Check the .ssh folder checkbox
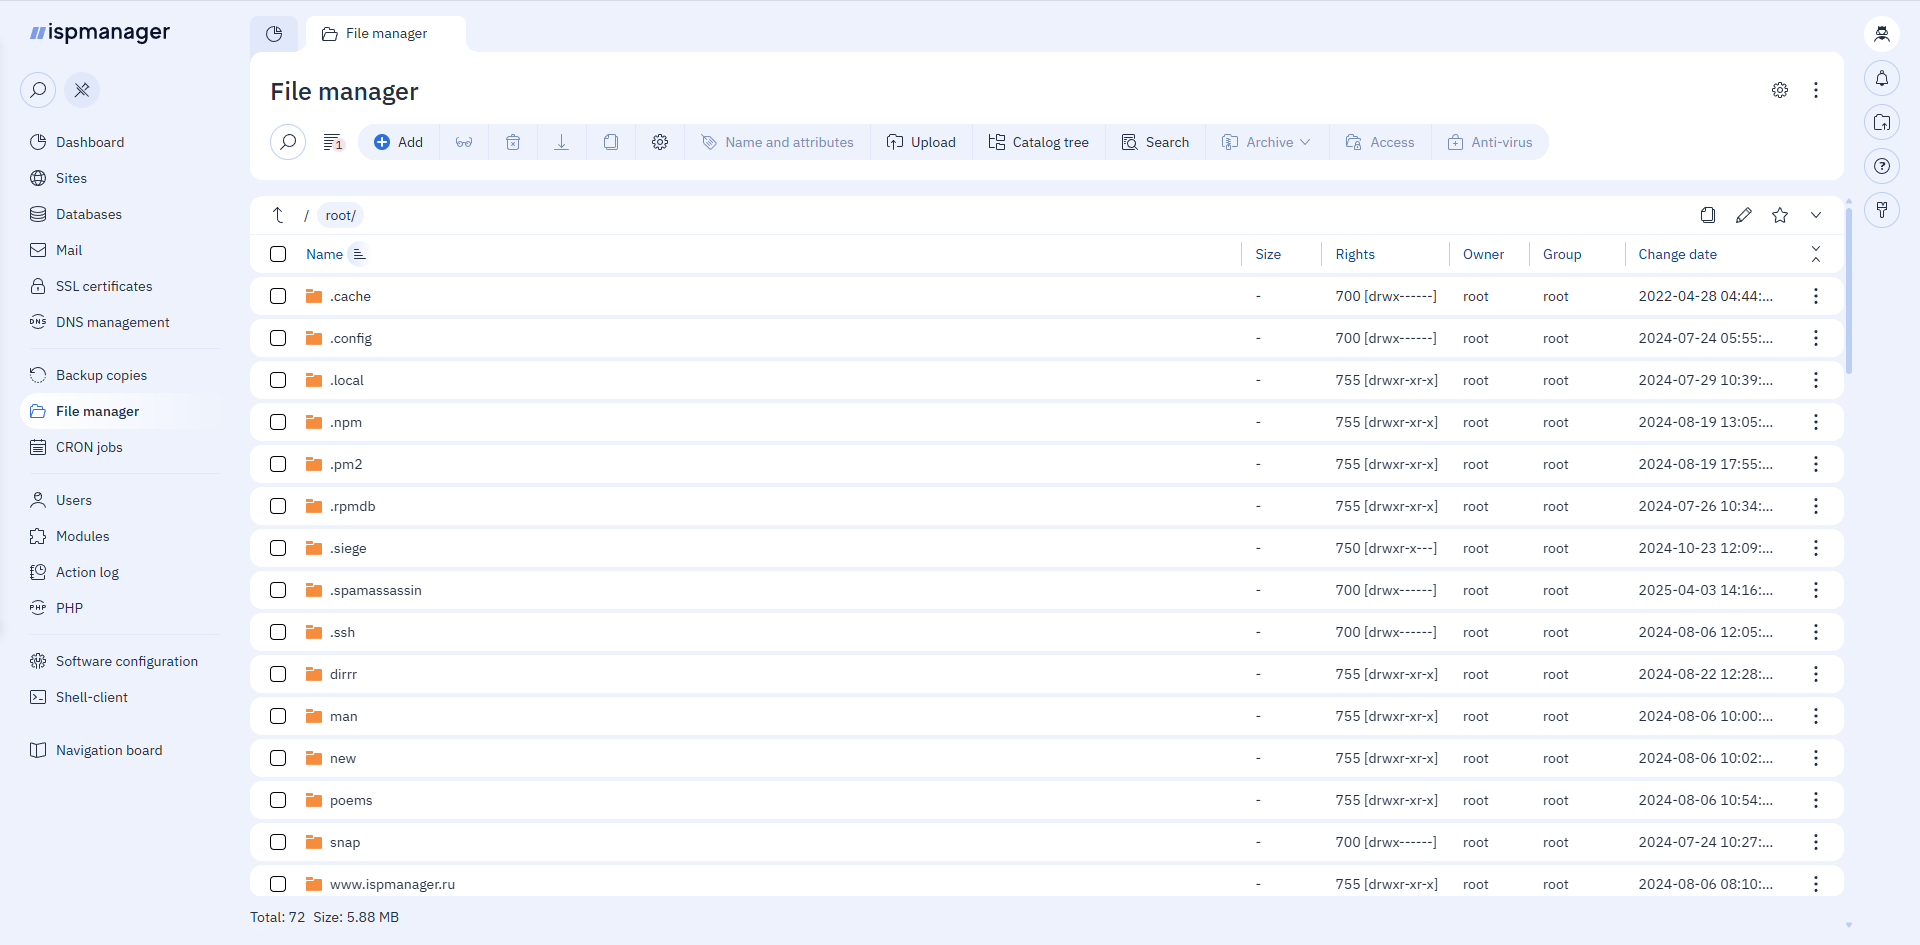 click(x=278, y=632)
